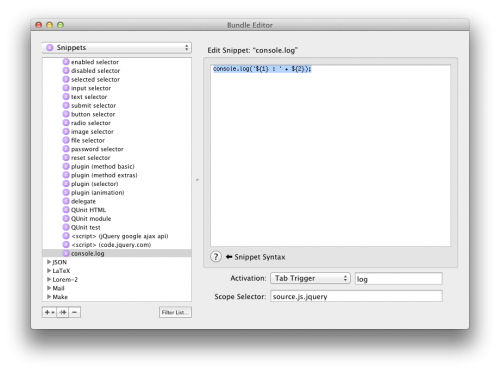
Task: Click the minus button to remove item
Action: (x=75, y=312)
